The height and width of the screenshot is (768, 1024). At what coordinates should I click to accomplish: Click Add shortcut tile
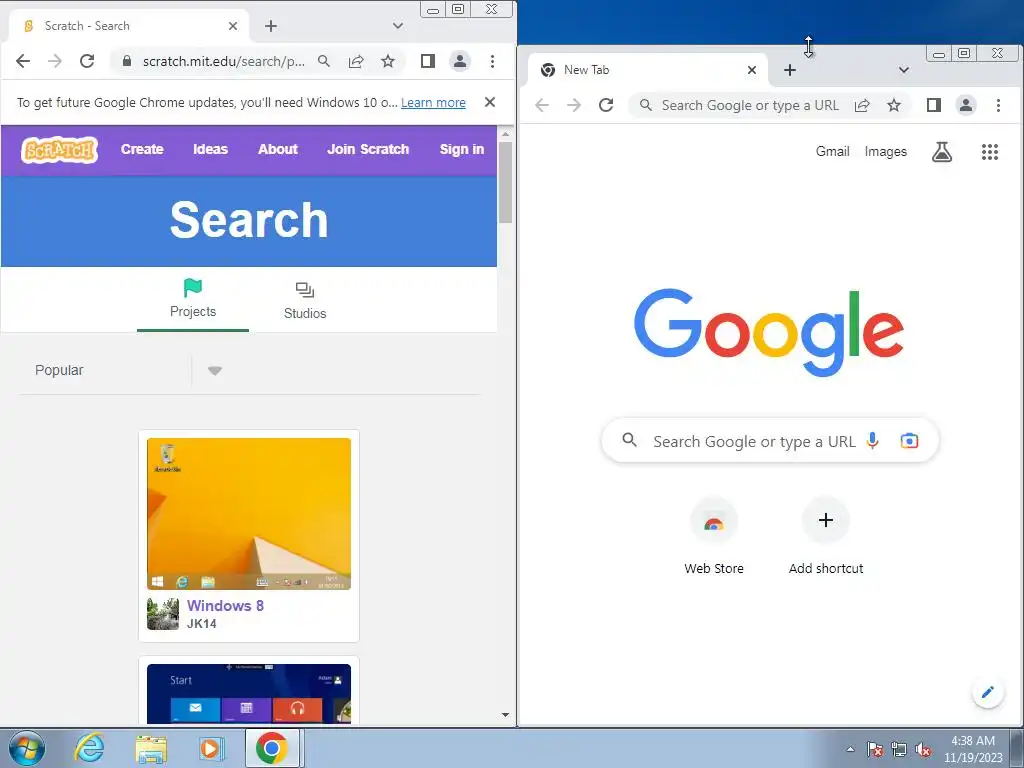(x=825, y=537)
